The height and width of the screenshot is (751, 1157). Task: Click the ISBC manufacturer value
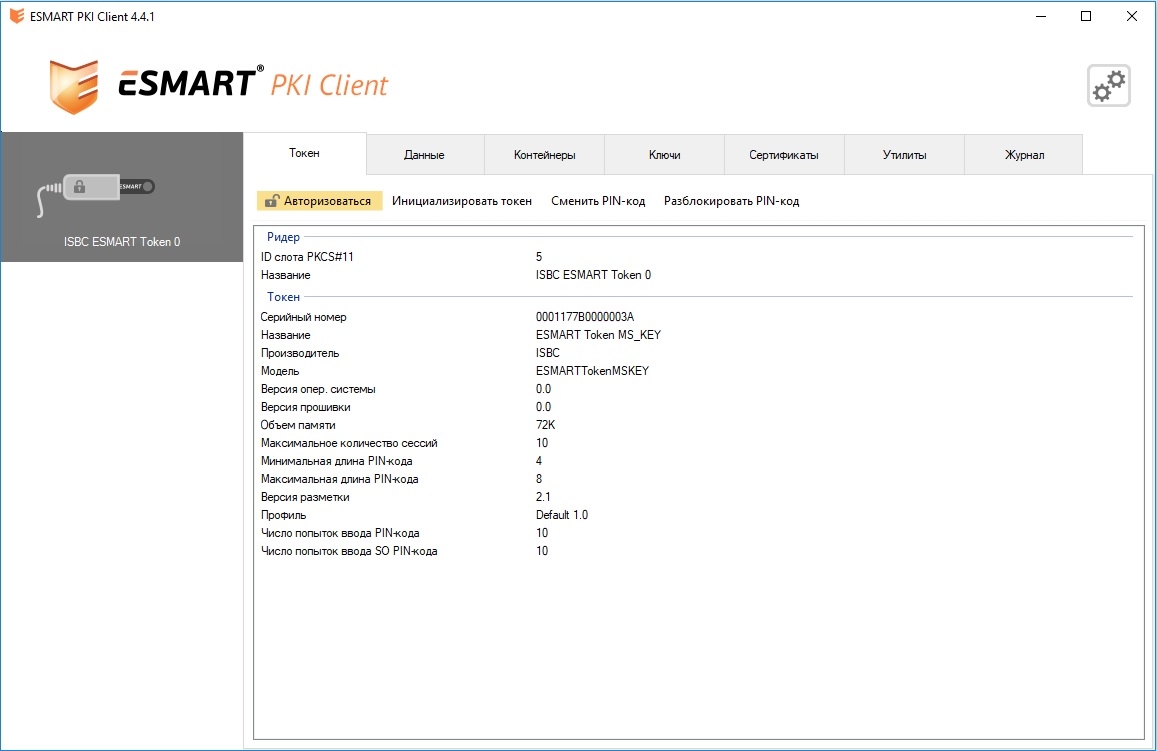[x=548, y=353]
